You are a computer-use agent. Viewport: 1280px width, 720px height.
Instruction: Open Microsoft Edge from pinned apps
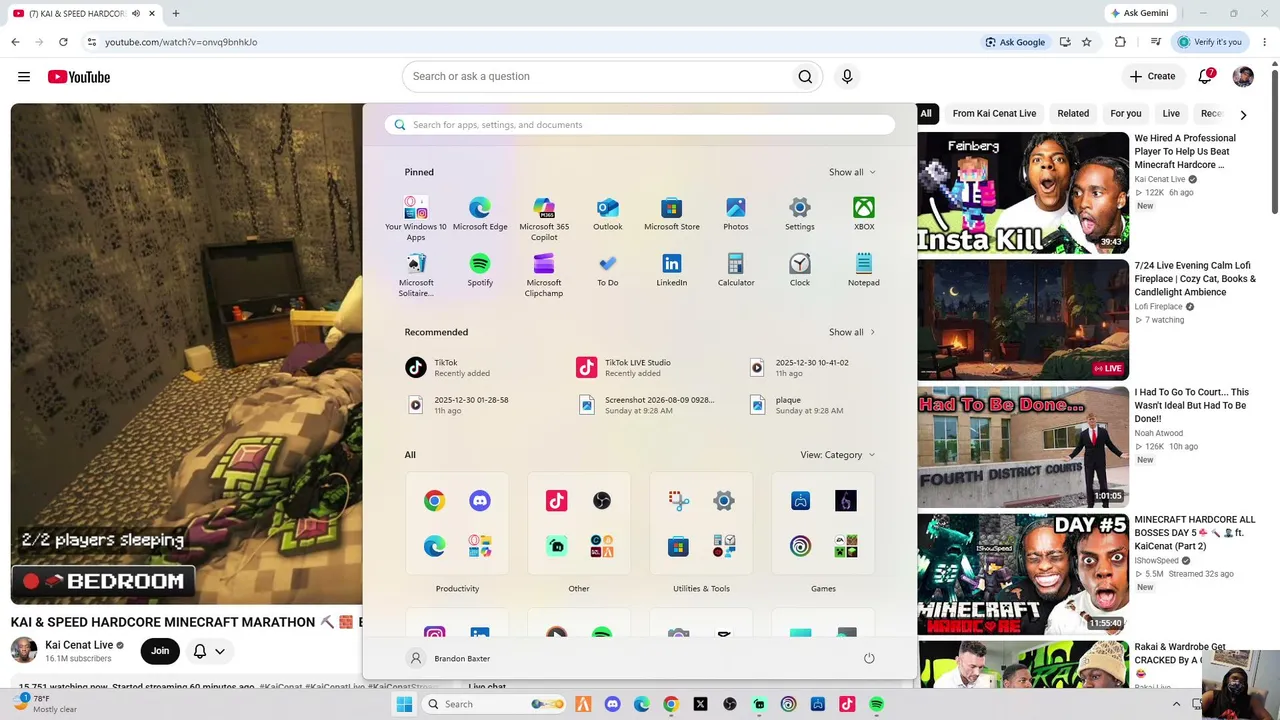click(x=480, y=214)
